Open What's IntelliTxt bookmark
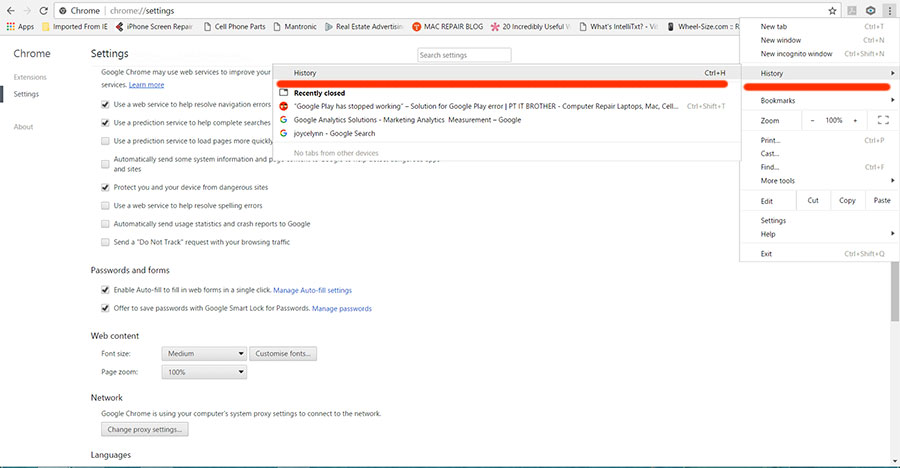900x468 pixels. click(x=619, y=26)
